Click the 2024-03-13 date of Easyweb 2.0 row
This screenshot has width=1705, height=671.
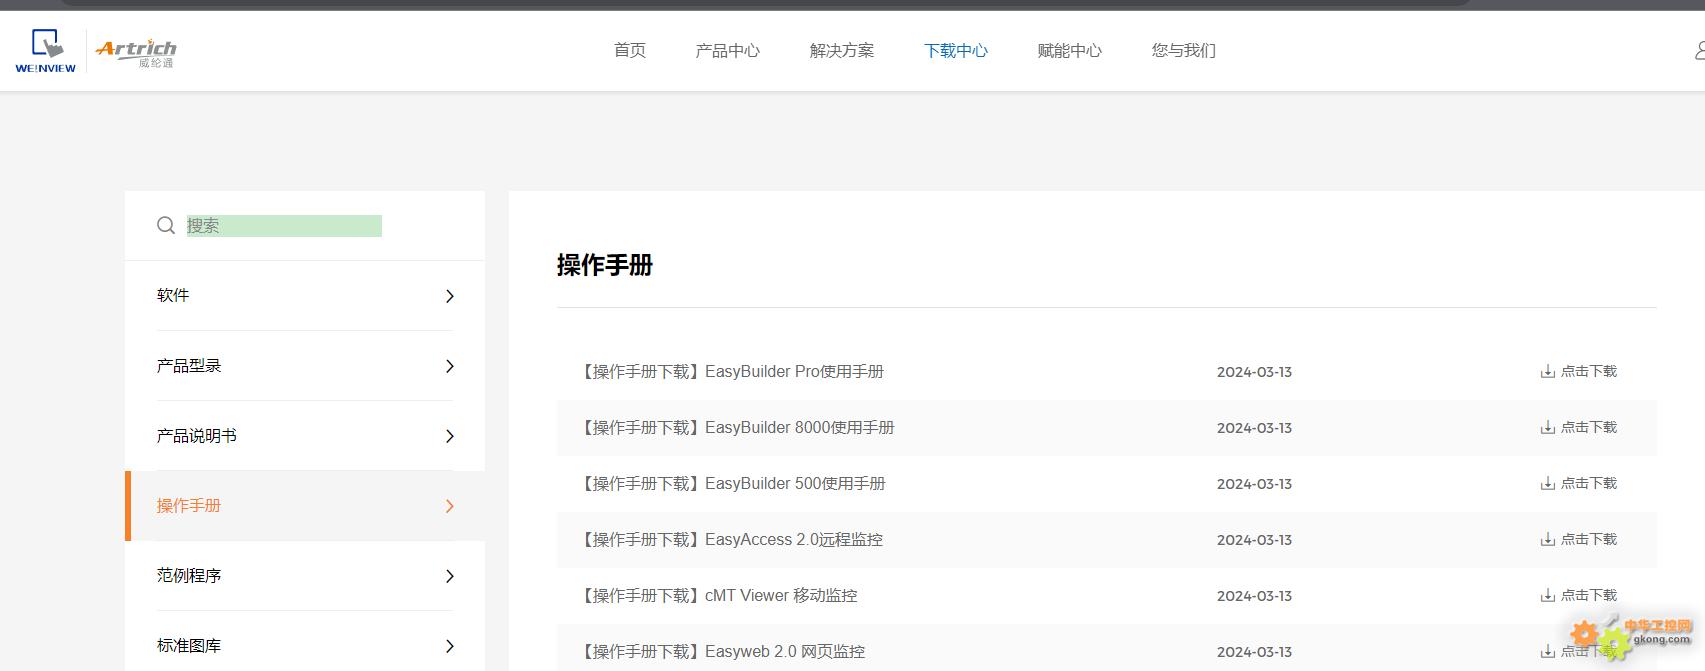[x=1254, y=652]
